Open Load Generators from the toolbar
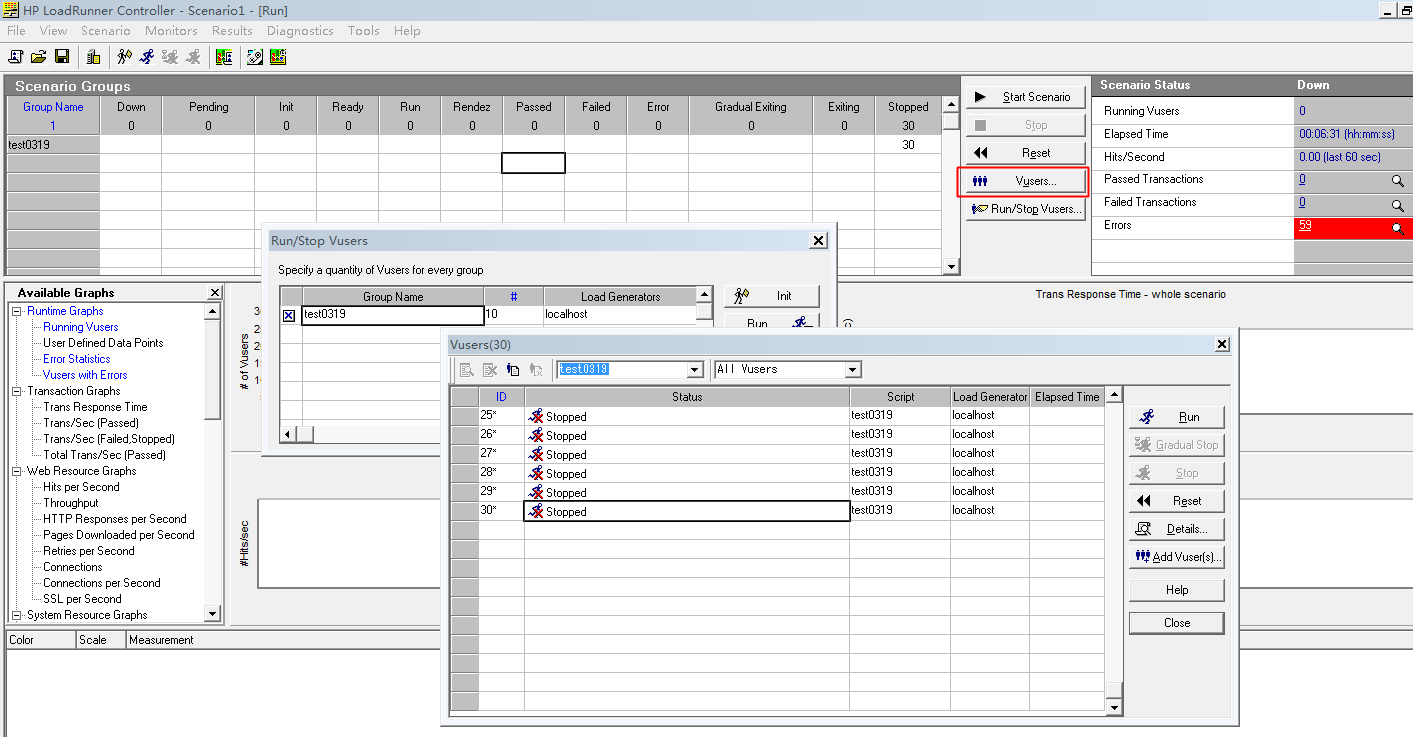This screenshot has width=1413, height=737. [x=93, y=57]
